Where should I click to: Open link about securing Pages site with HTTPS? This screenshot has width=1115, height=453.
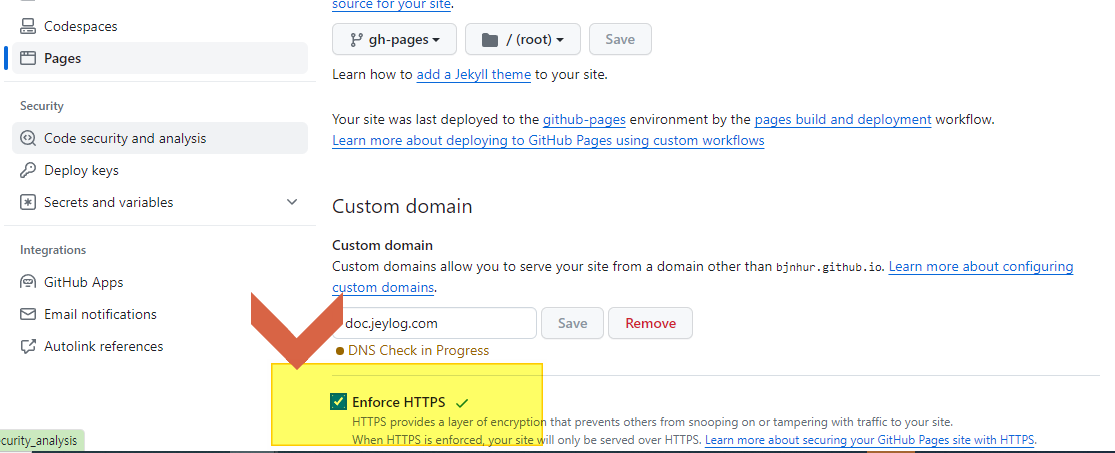pos(870,439)
